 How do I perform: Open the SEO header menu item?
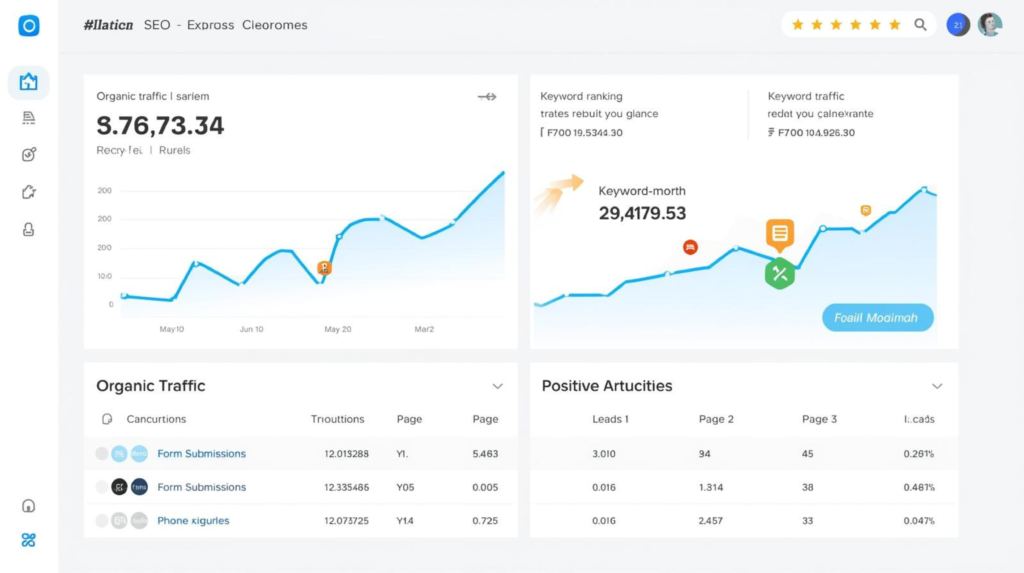point(157,25)
